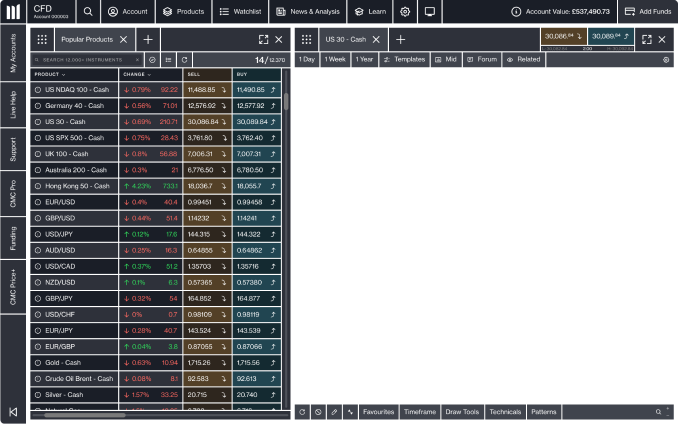Open News & Analysis menu
This screenshot has height=424, width=678.
[308, 12]
